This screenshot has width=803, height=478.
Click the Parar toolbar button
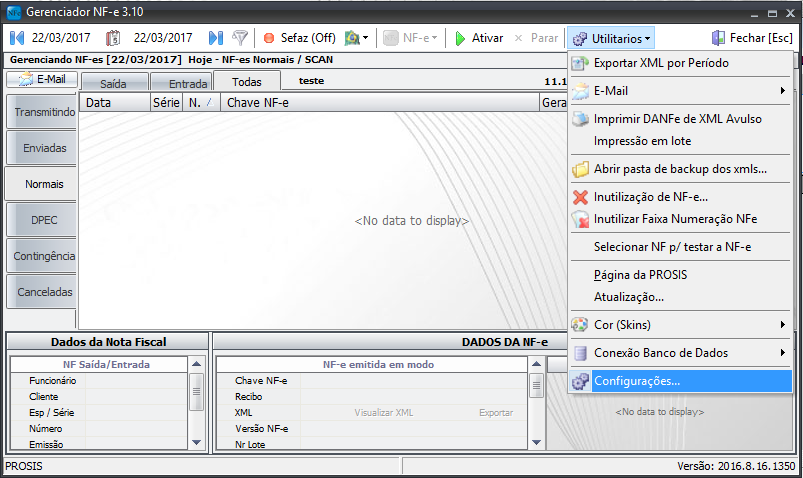coord(536,38)
